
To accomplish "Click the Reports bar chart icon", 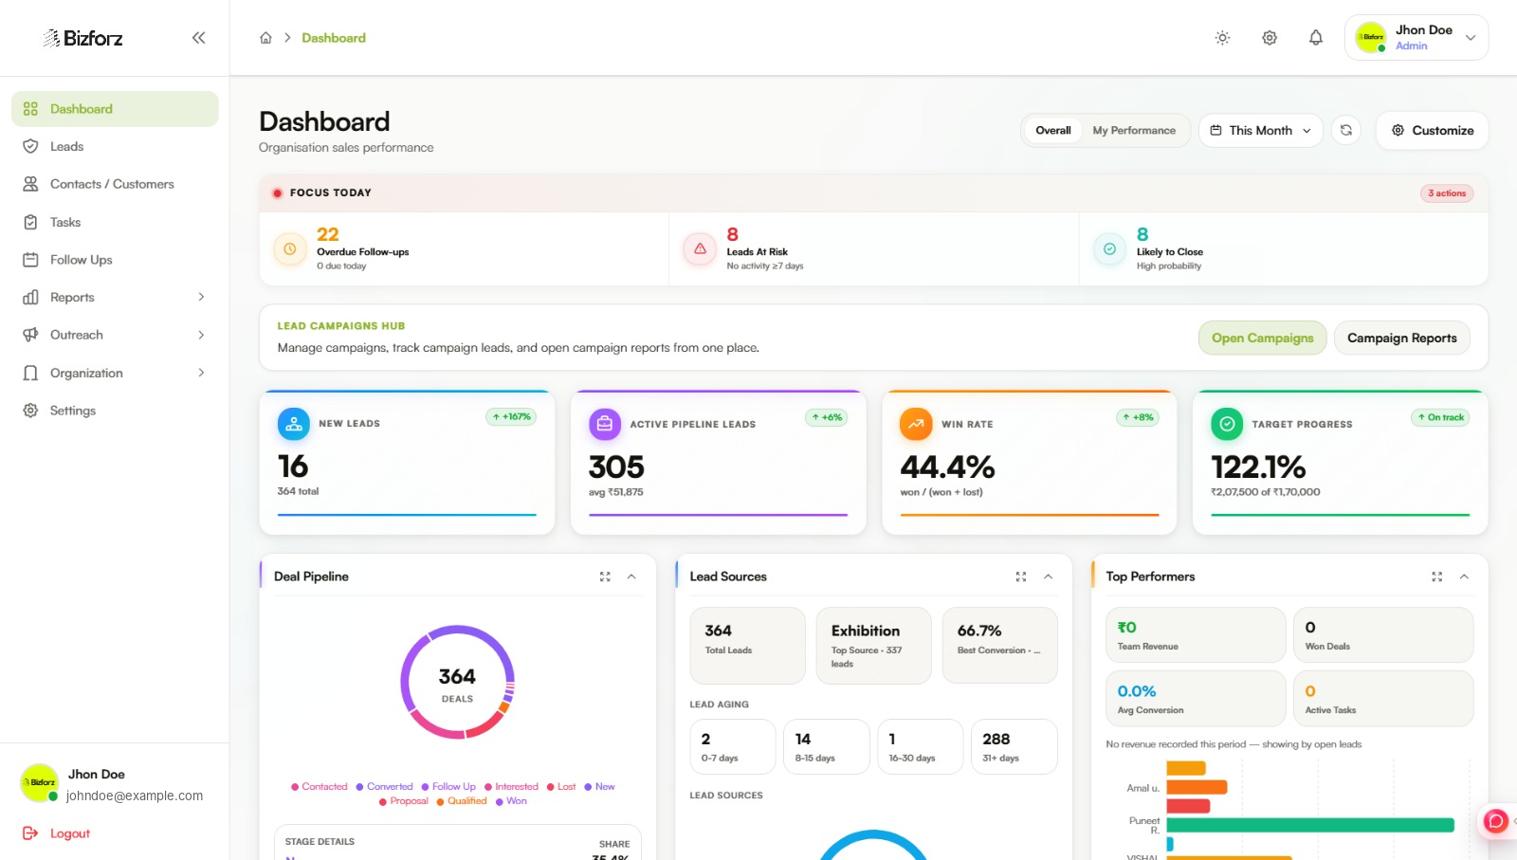I will tap(31, 297).
